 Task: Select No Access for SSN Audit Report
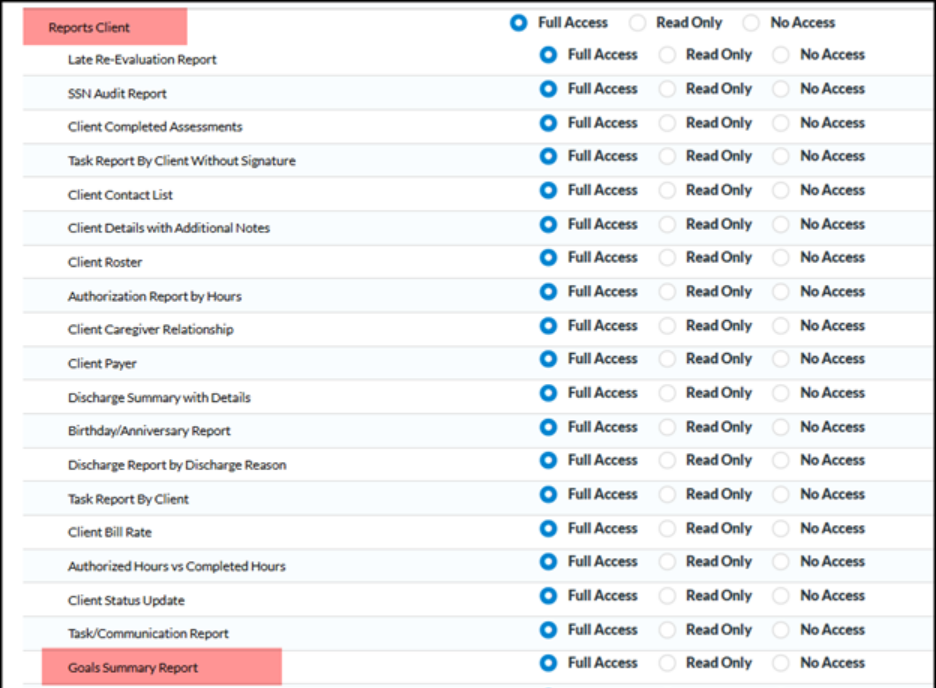[x=780, y=89]
